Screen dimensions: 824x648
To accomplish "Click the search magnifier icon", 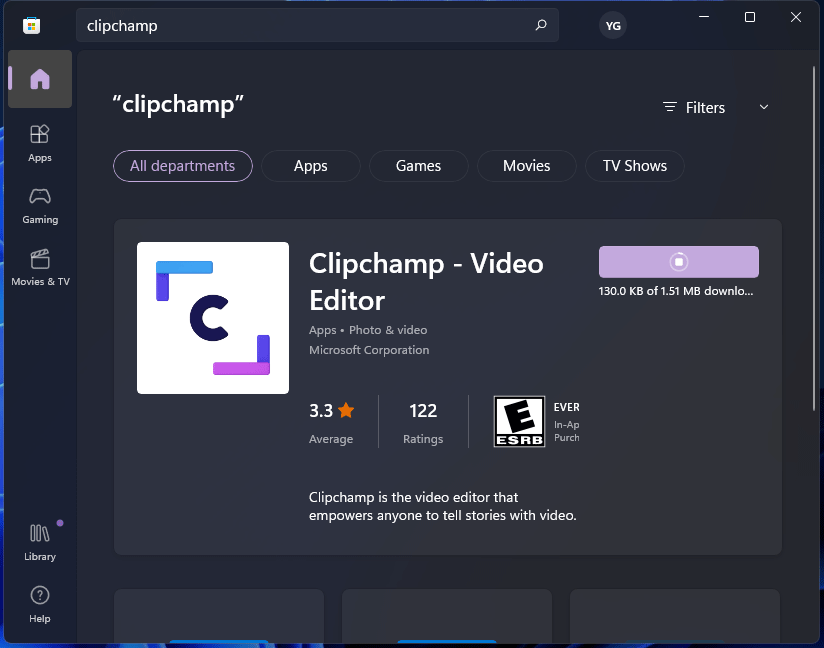I will point(540,25).
